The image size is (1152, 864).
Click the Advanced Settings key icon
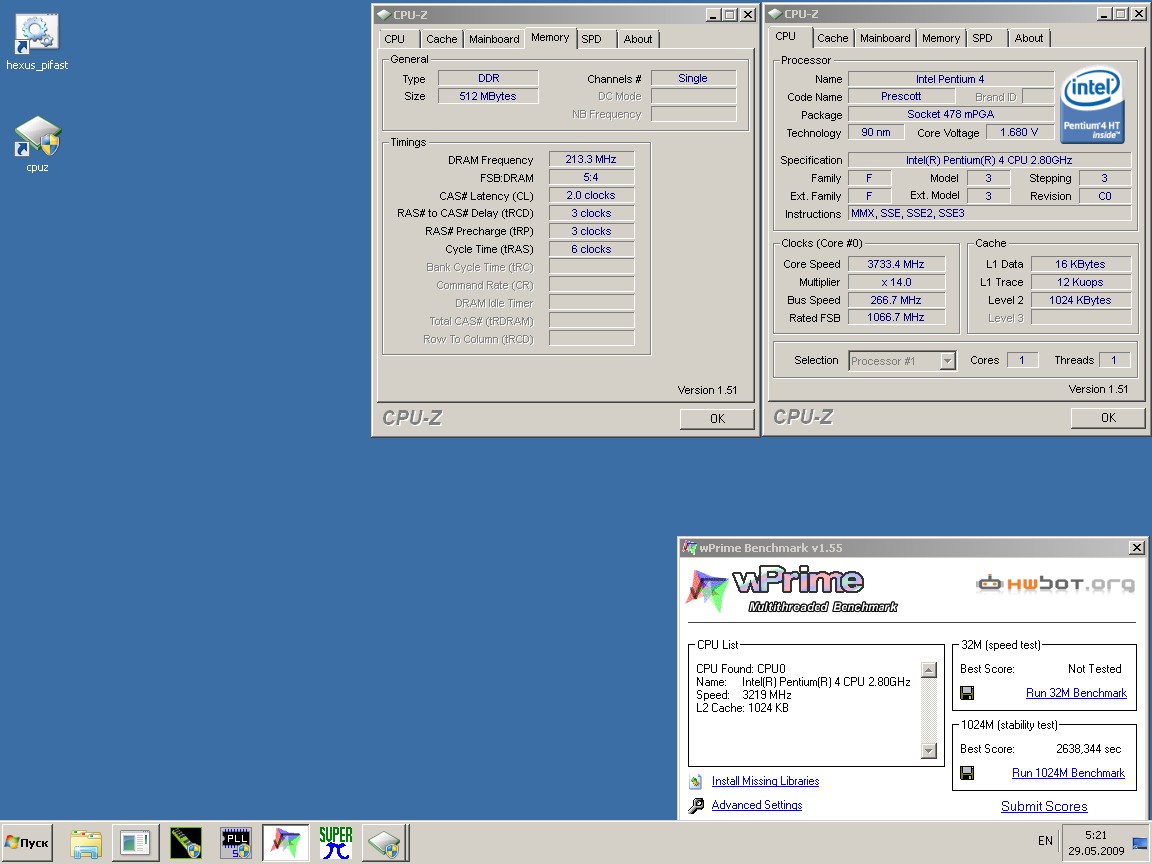pyautogui.click(x=696, y=805)
